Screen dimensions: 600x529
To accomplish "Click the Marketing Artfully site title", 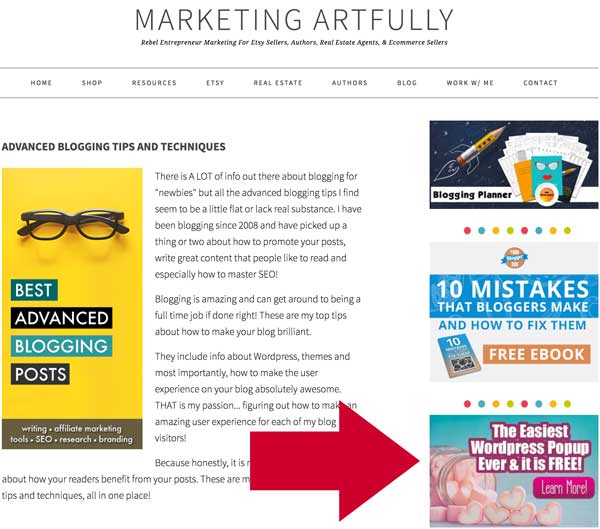I will [294, 20].
